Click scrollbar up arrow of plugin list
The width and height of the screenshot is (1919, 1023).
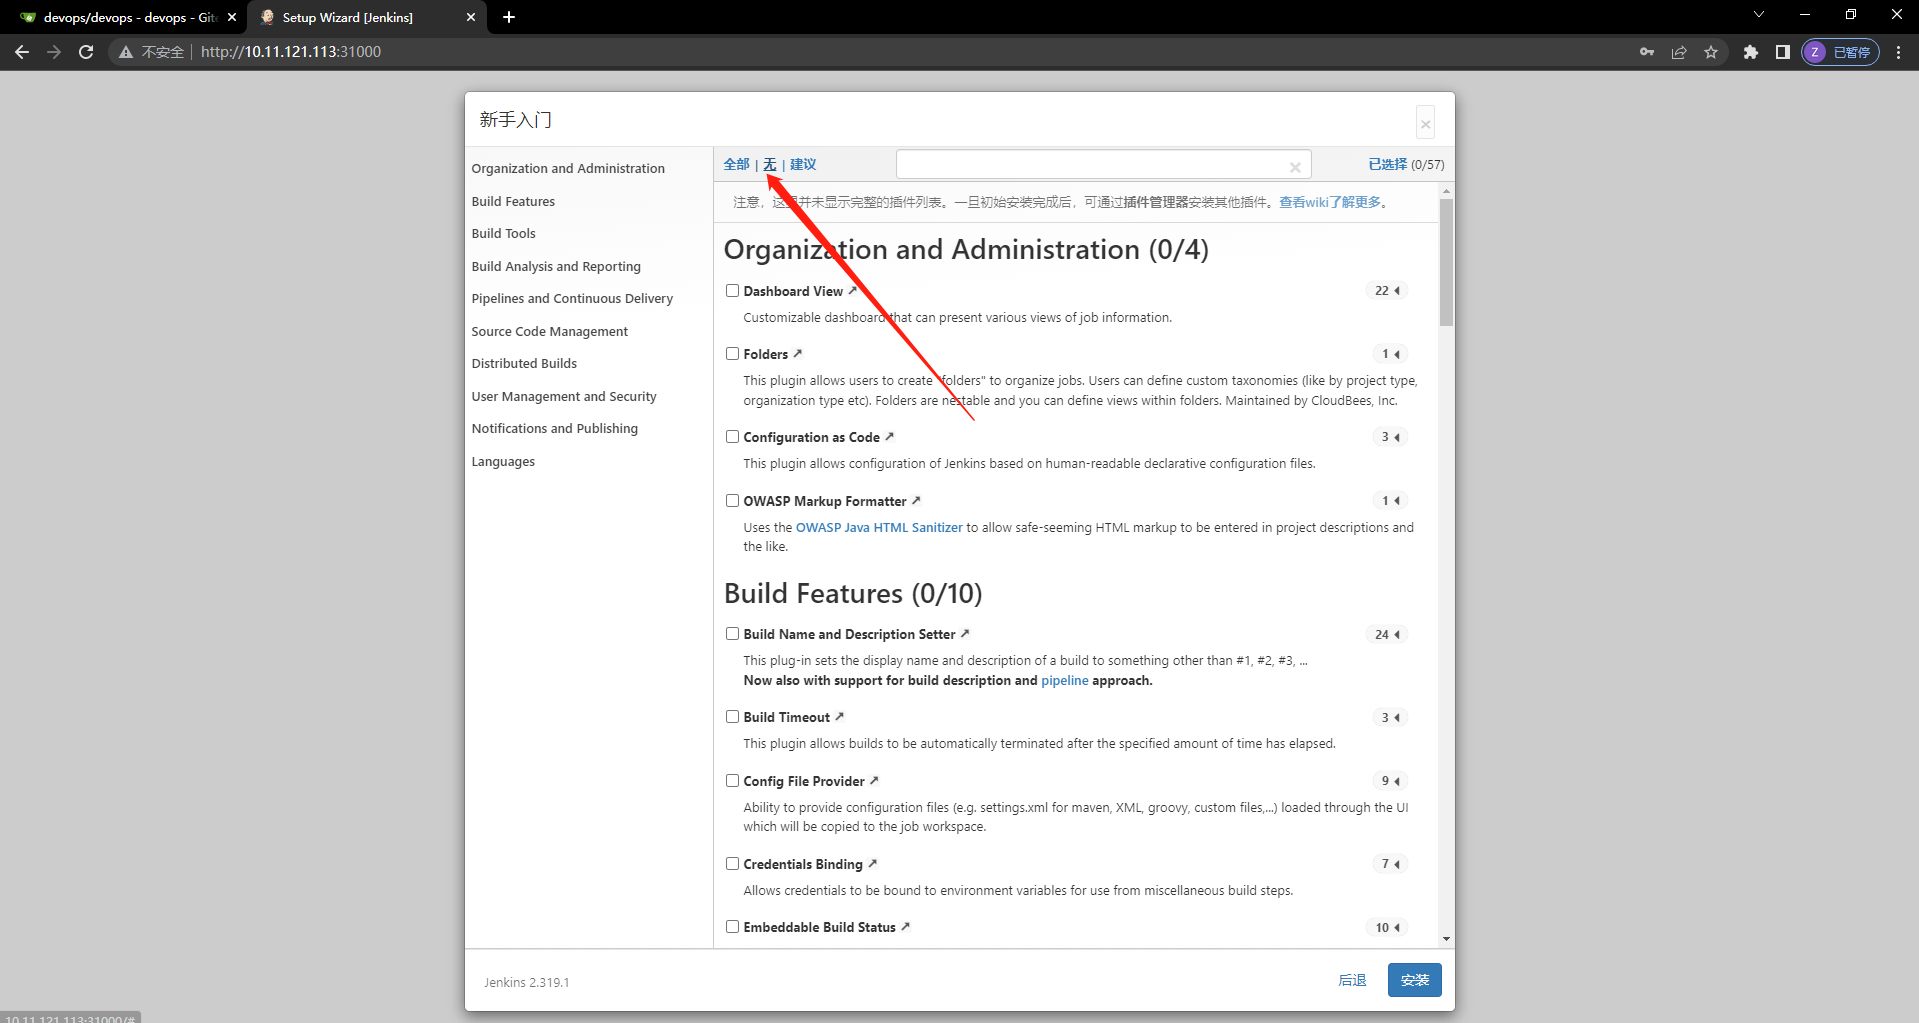click(1446, 190)
